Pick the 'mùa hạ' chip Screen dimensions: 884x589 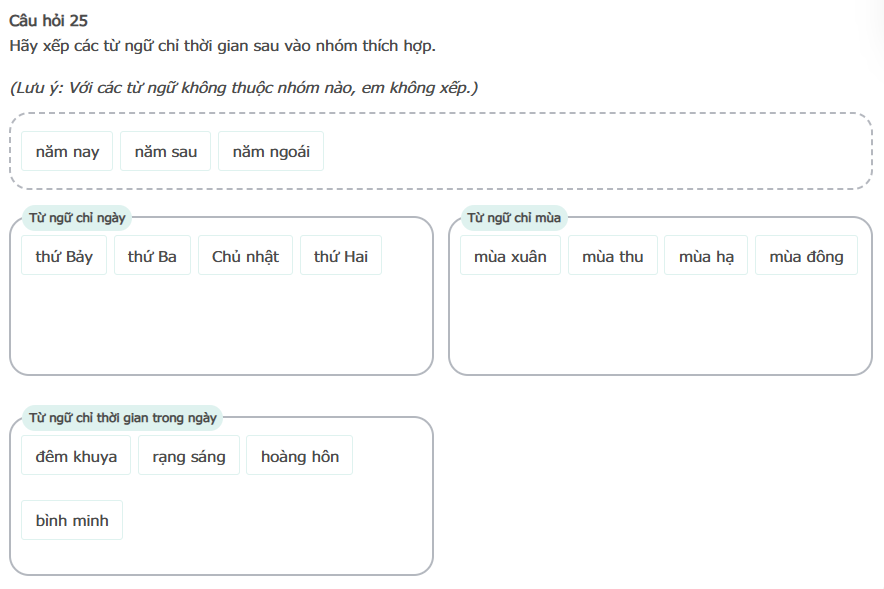(706, 256)
